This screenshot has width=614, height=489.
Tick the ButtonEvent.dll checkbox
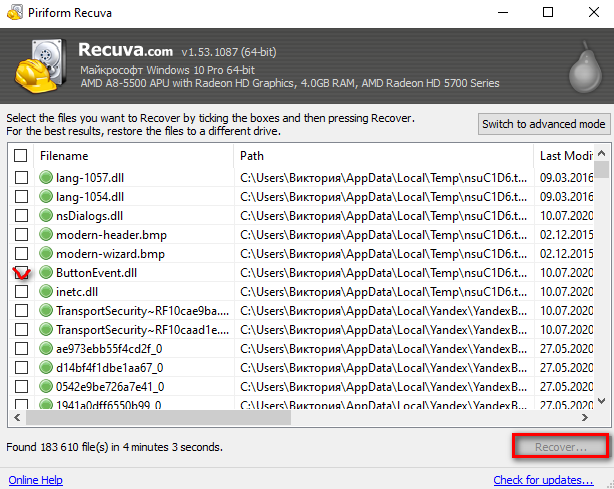tap(22, 272)
